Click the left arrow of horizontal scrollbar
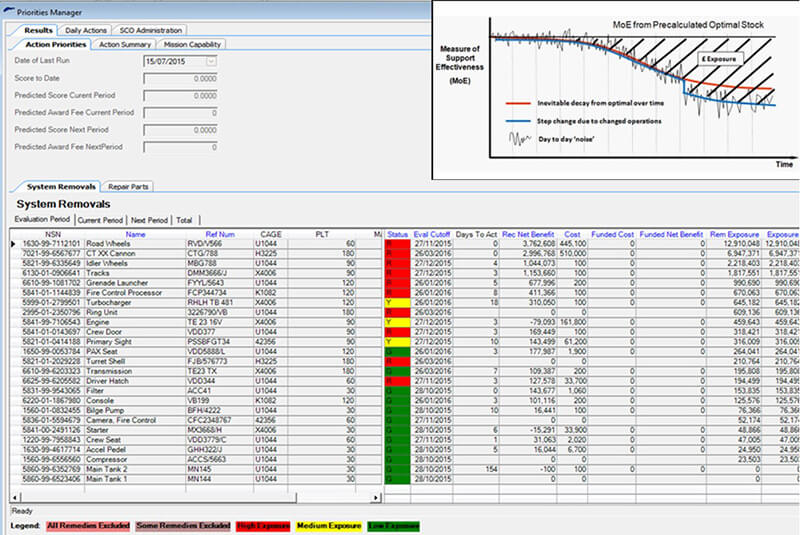This screenshot has height=535, width=800. point(15,497)
